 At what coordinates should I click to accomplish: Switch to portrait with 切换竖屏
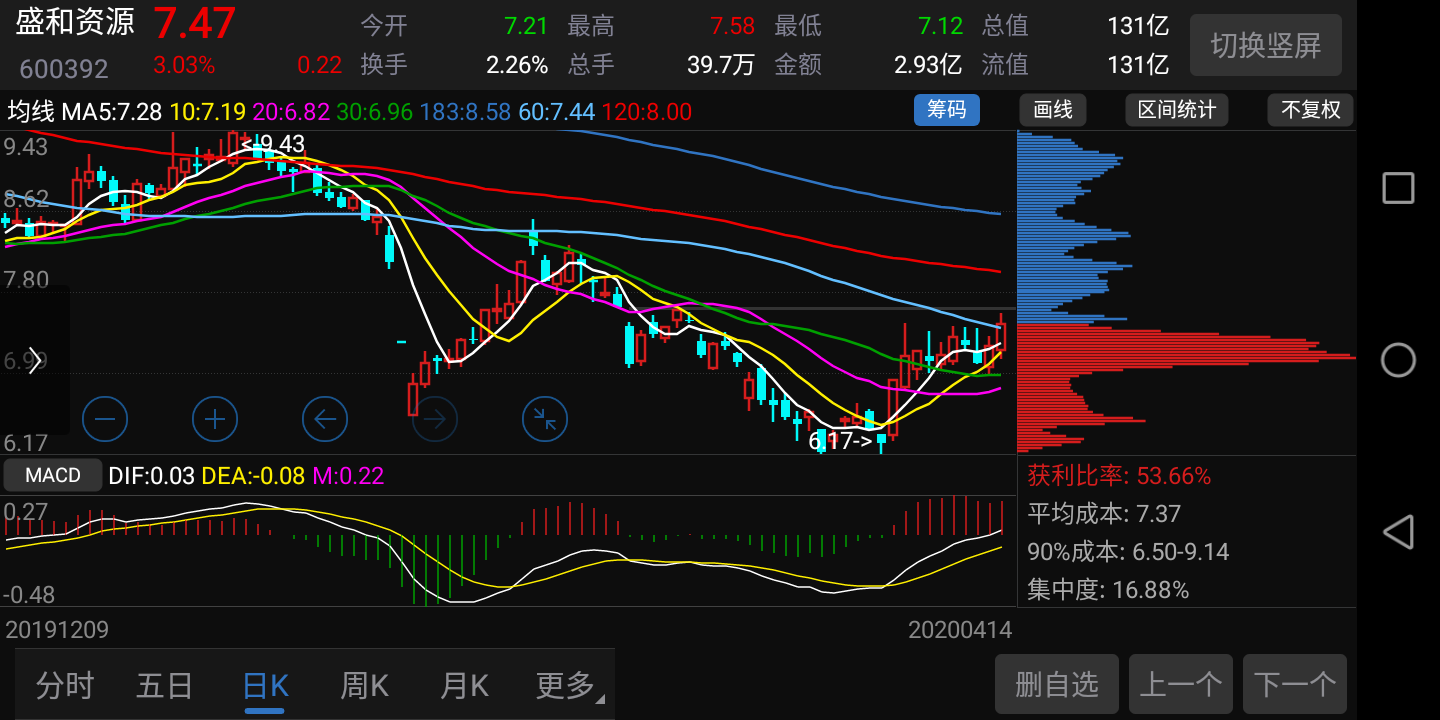1266,45
